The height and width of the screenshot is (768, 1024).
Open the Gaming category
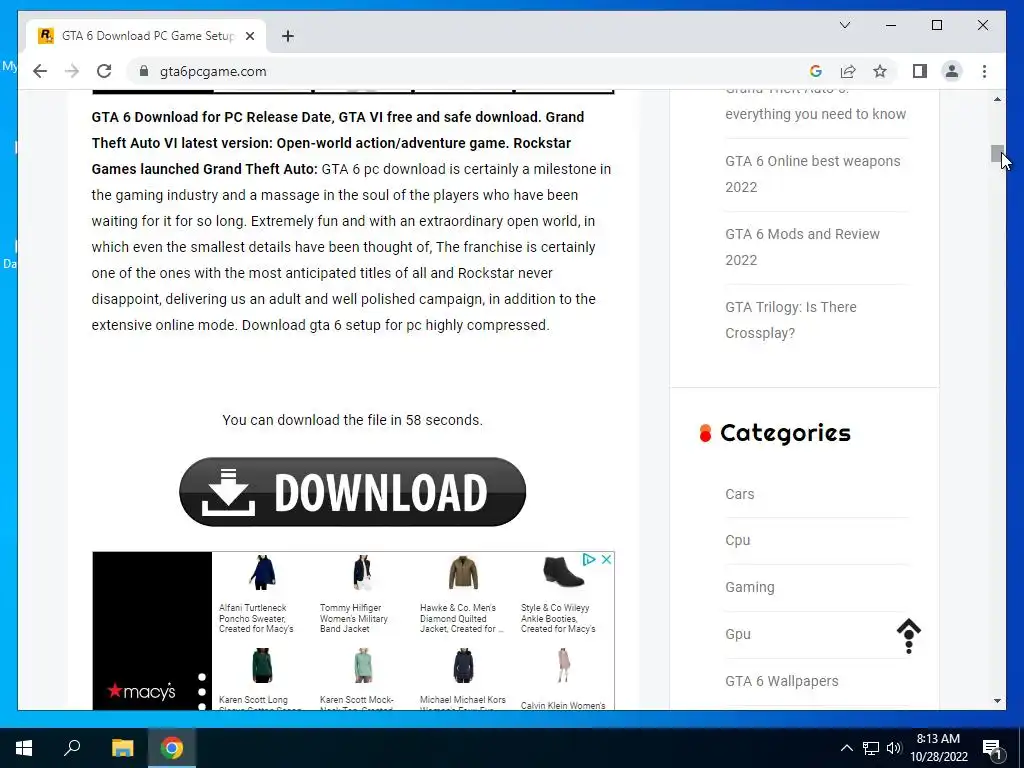[750, 587]
